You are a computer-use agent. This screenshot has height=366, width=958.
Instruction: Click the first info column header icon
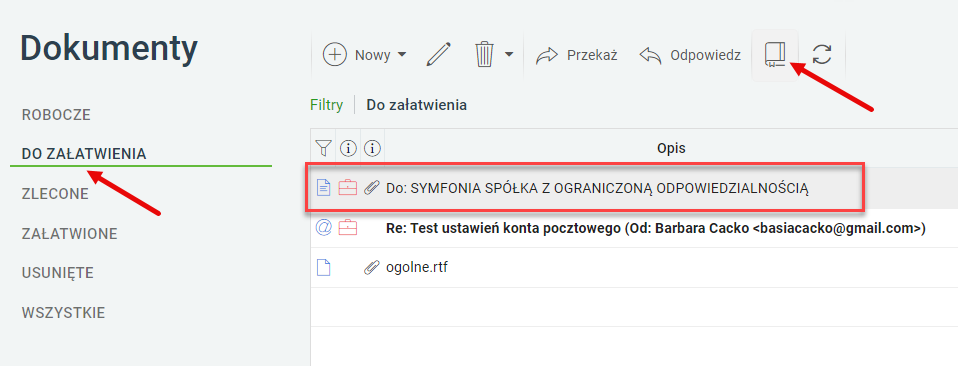pos(348,148)
